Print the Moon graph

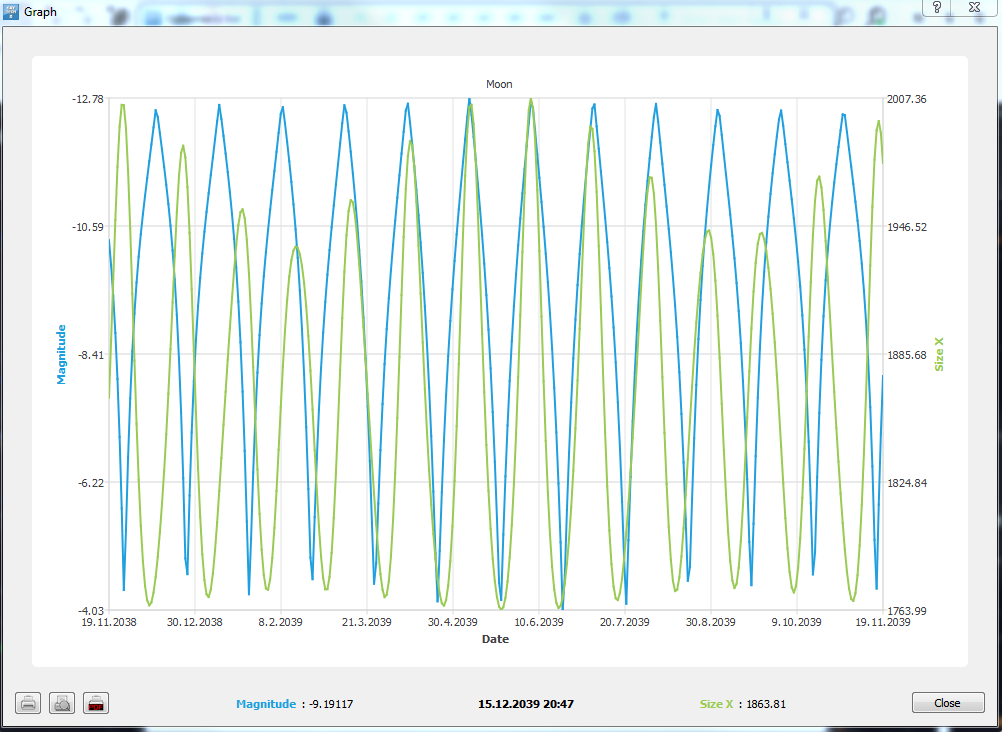[x=28, y=703]
